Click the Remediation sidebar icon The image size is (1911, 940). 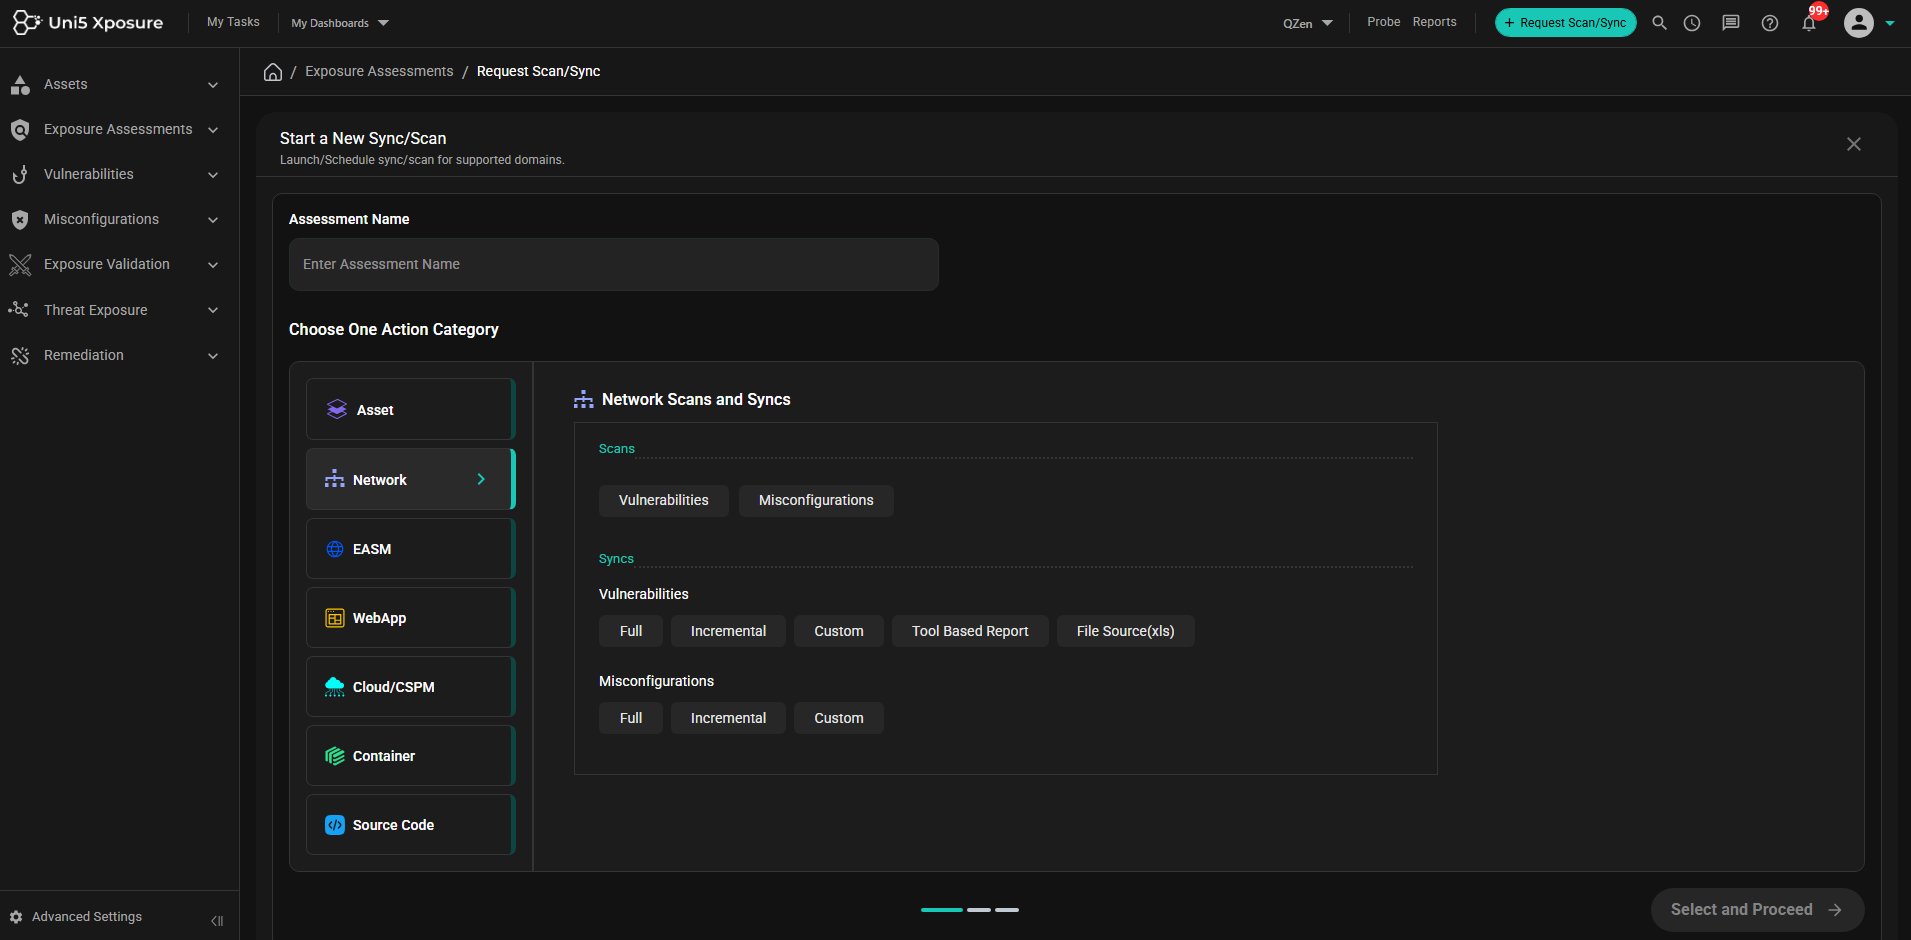[x=20, y=356]
